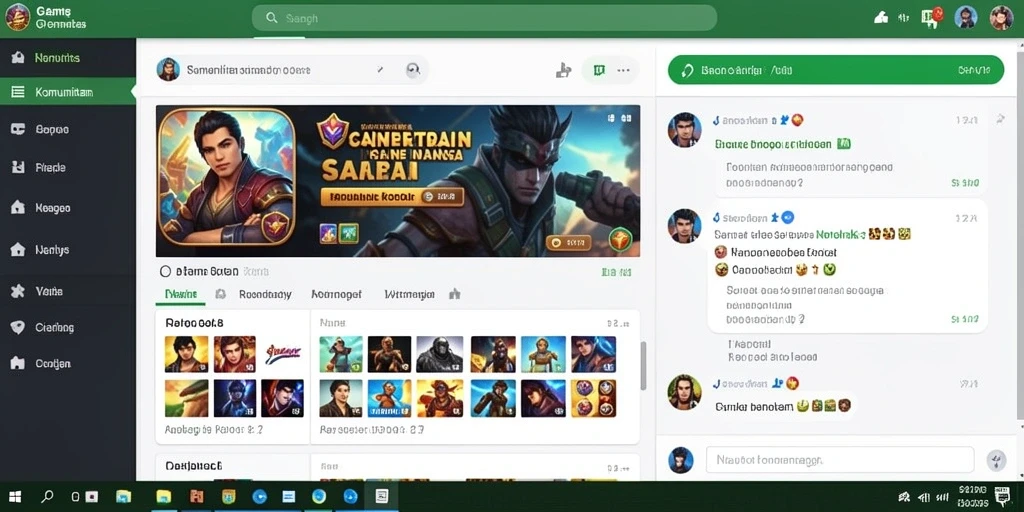Click the taskbar search magnifier
1024x512 pixels.
[x=47, y=497]
